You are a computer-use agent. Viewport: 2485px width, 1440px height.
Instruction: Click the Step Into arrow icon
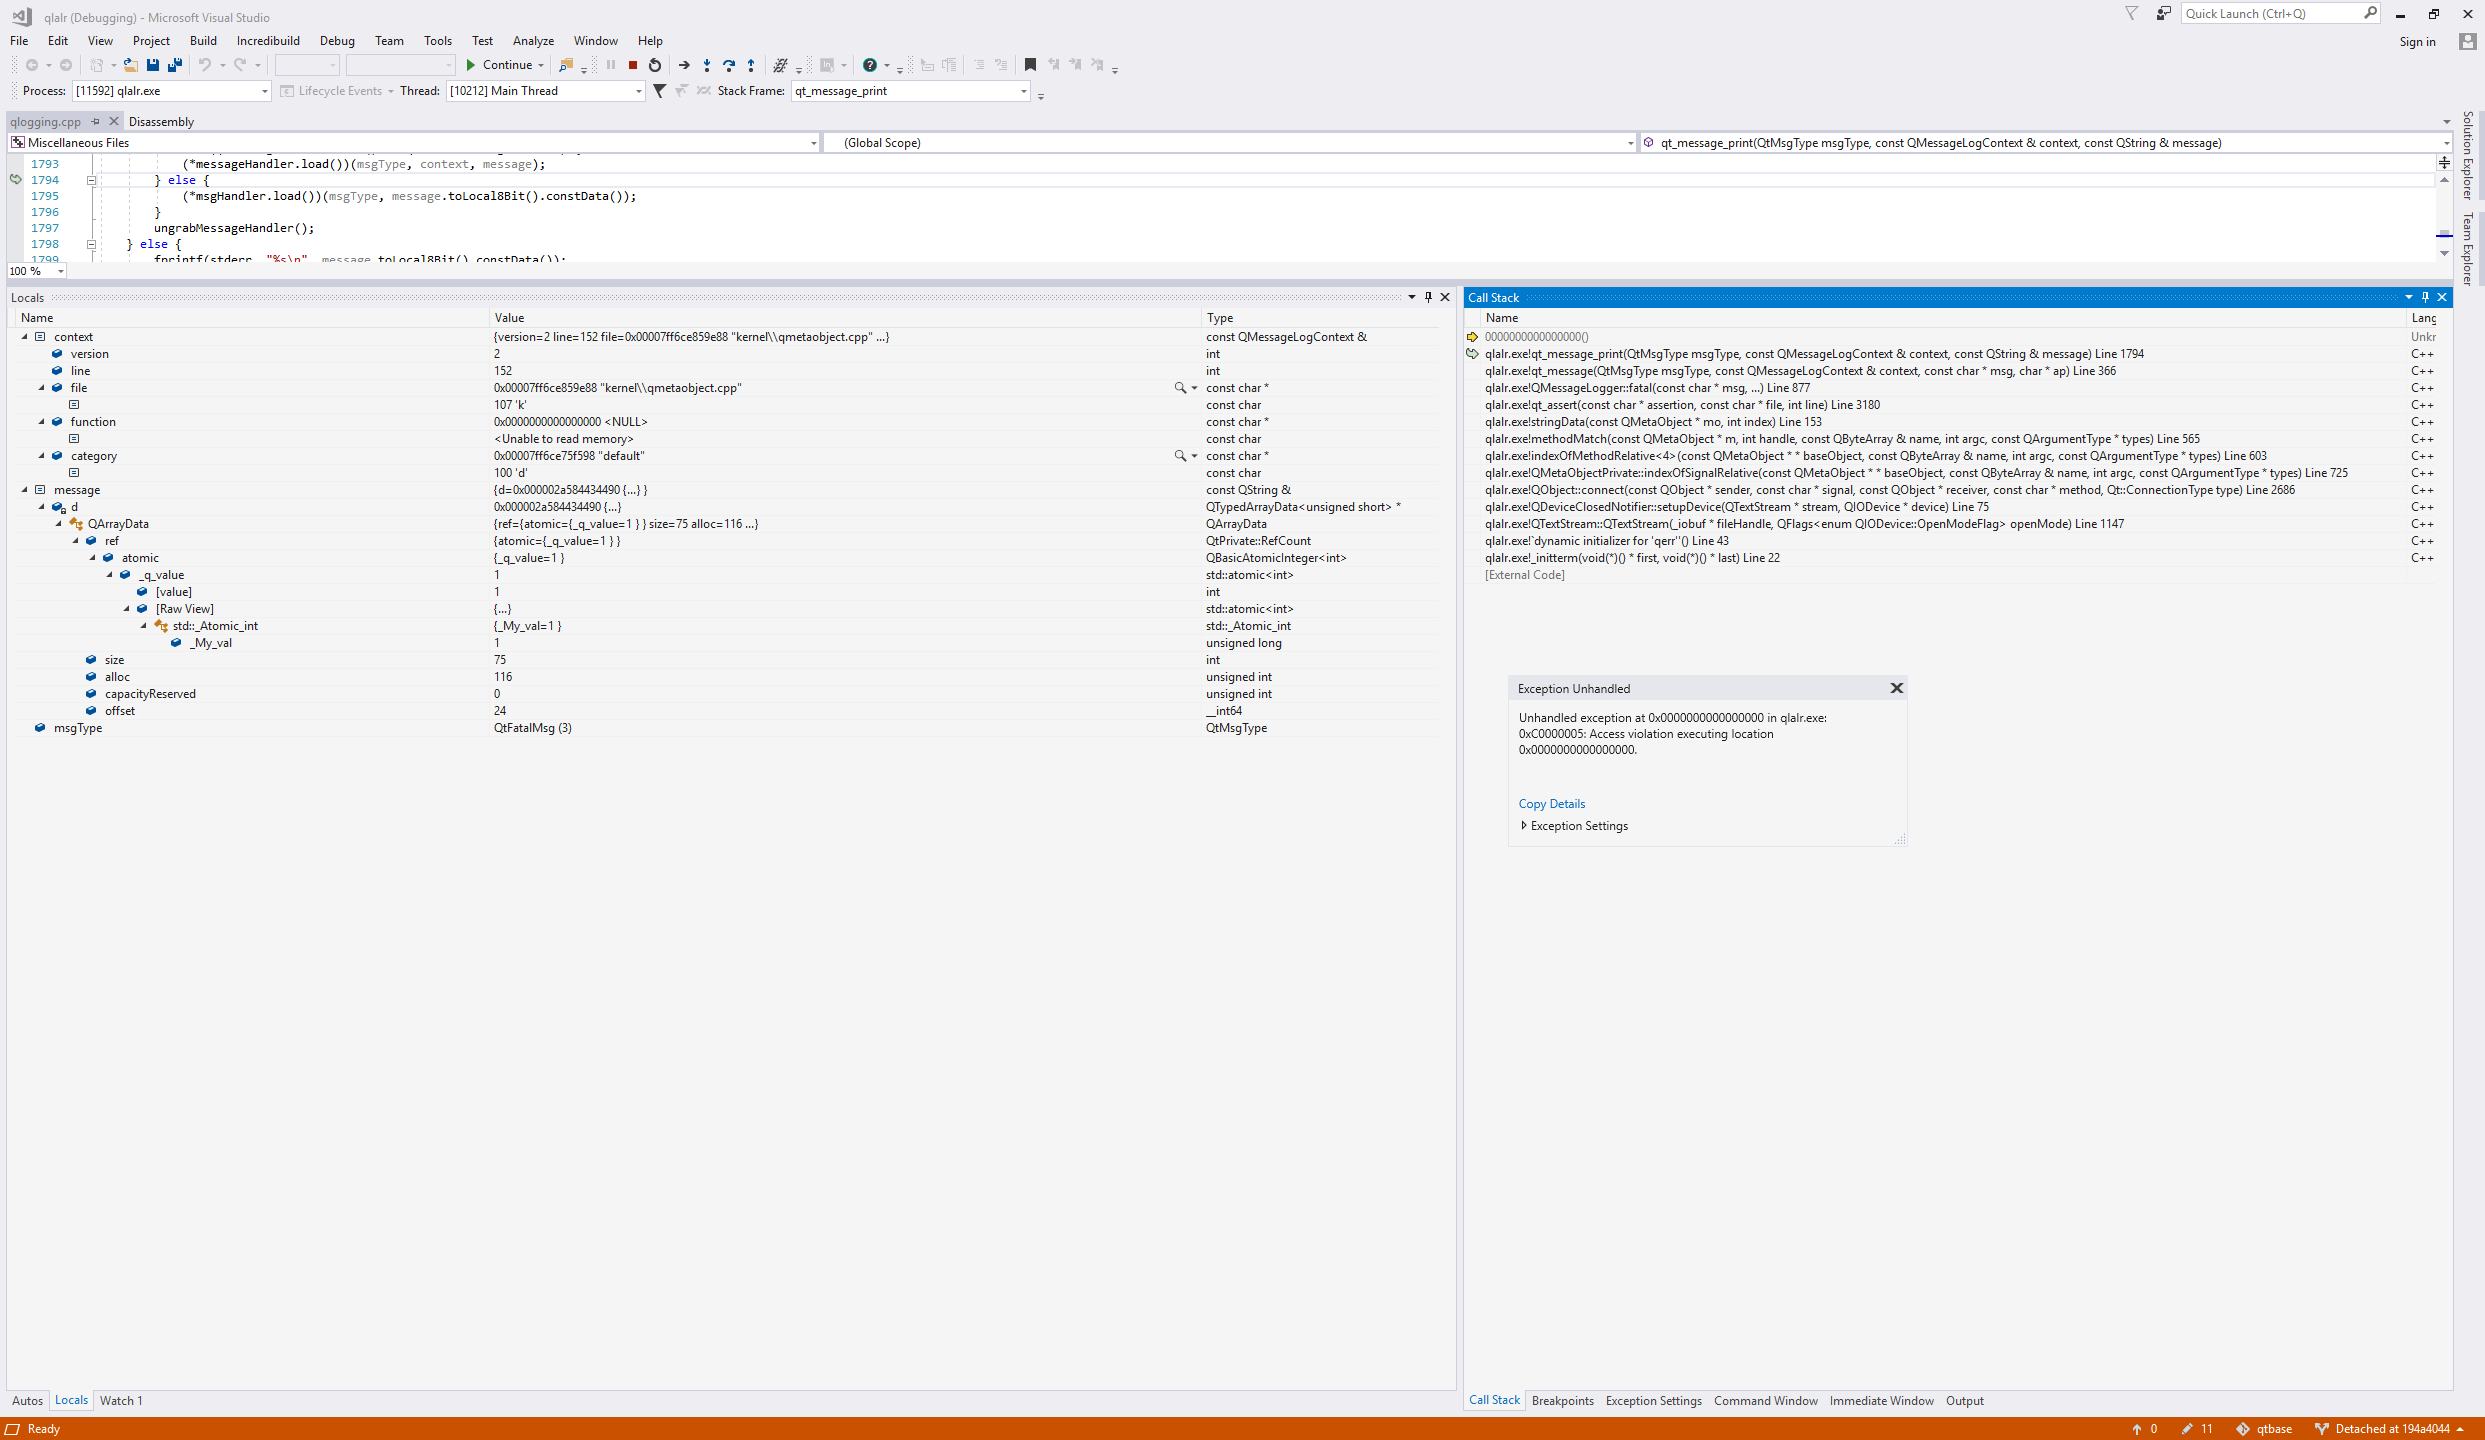[707, 65]
